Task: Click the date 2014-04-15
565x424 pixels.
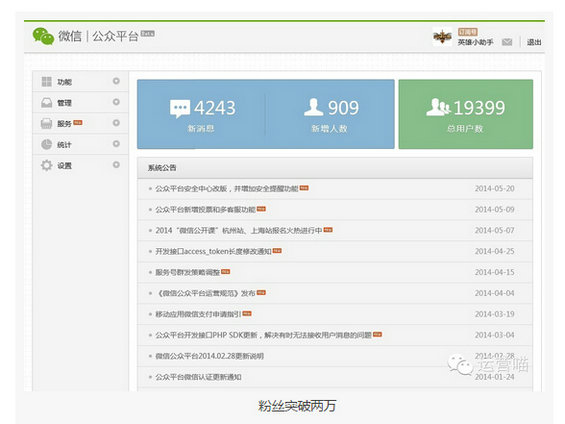Action: (x=494, y=272)
